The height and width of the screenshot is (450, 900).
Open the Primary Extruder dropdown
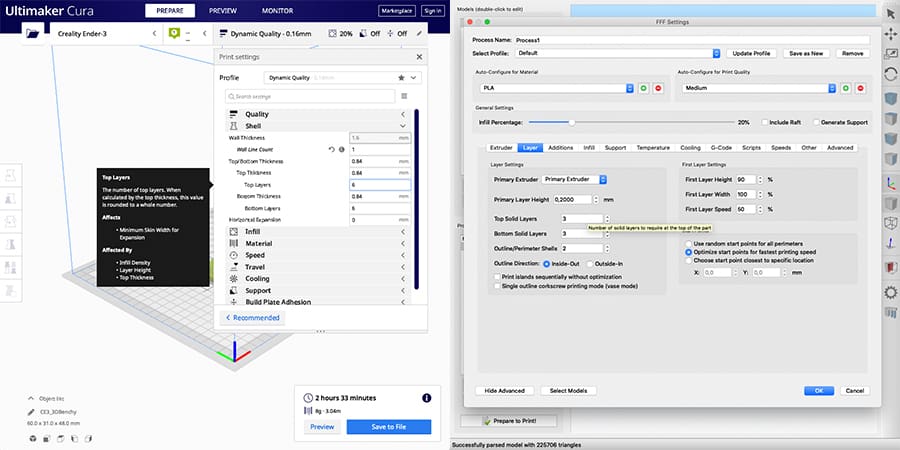click(575, 180)
